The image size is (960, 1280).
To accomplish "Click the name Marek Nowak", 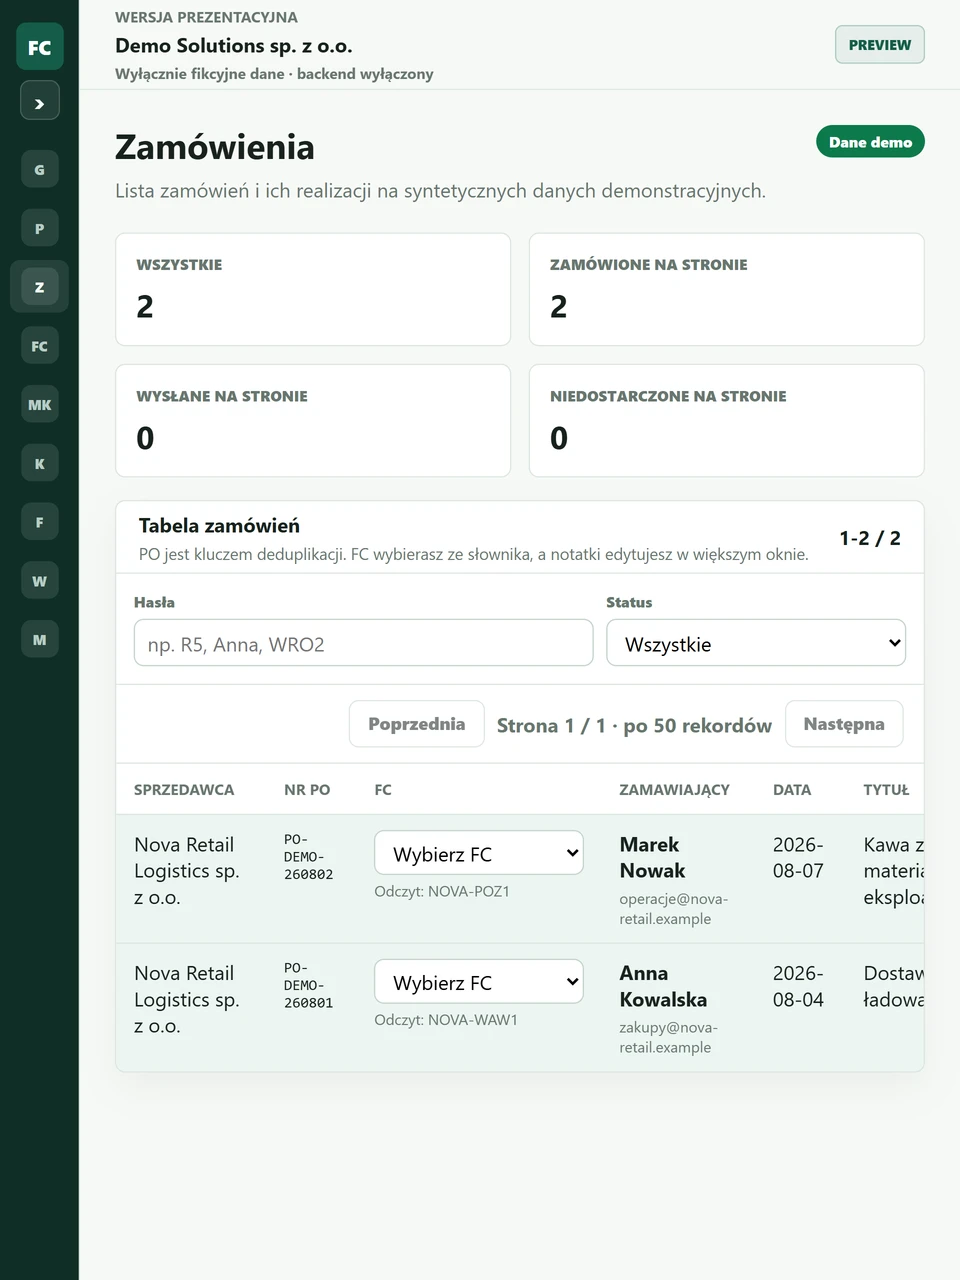I will pos(652,857).
